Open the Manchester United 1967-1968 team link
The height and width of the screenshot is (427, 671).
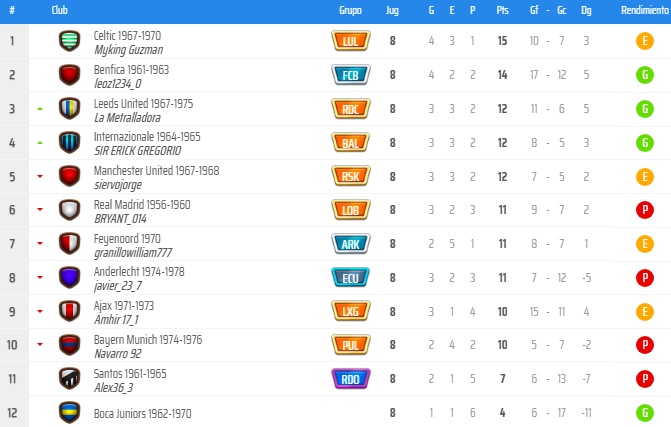pos(156,170)
